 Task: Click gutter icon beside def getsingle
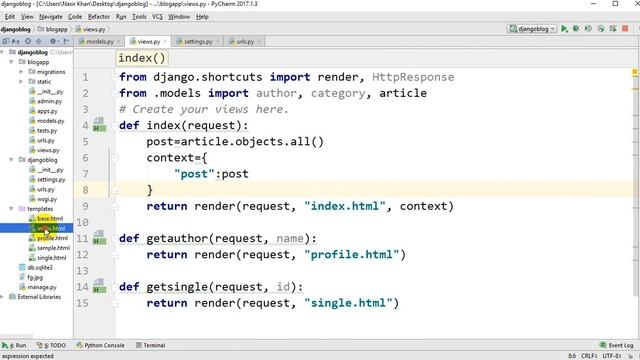coord(99,286)
